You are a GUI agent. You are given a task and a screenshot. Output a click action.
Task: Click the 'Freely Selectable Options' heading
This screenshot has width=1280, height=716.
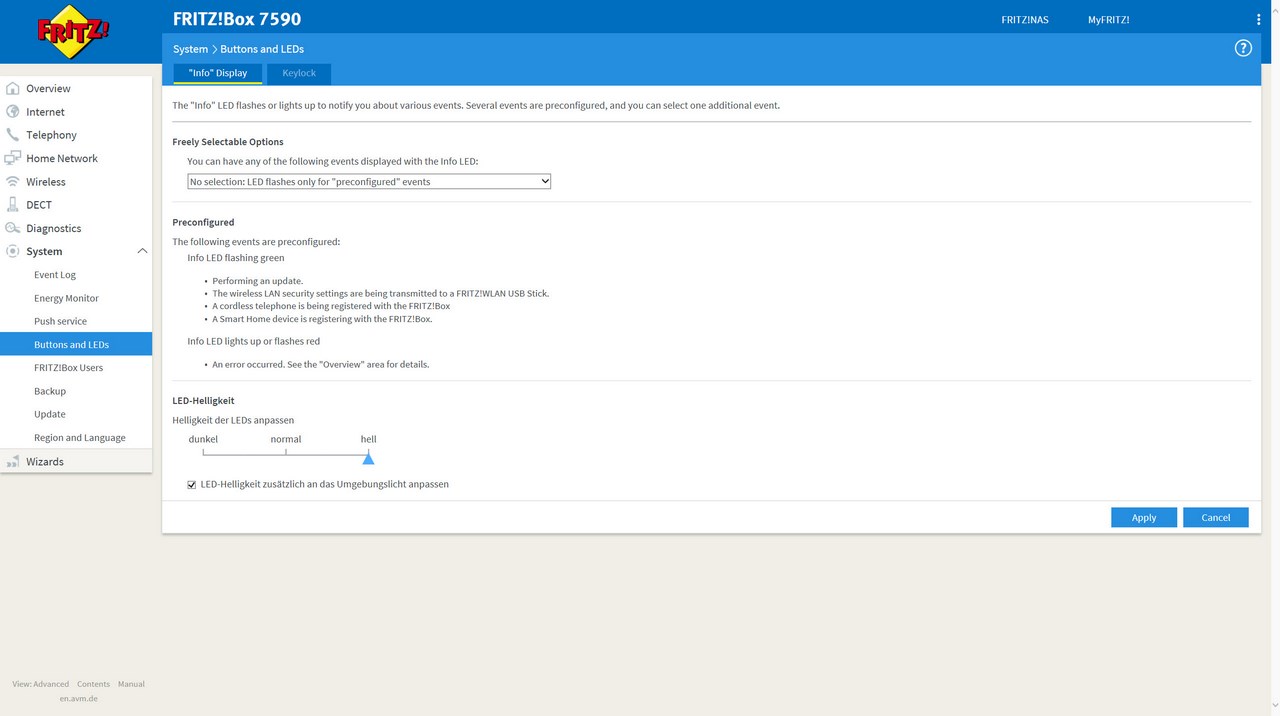[x=228, y=142]
